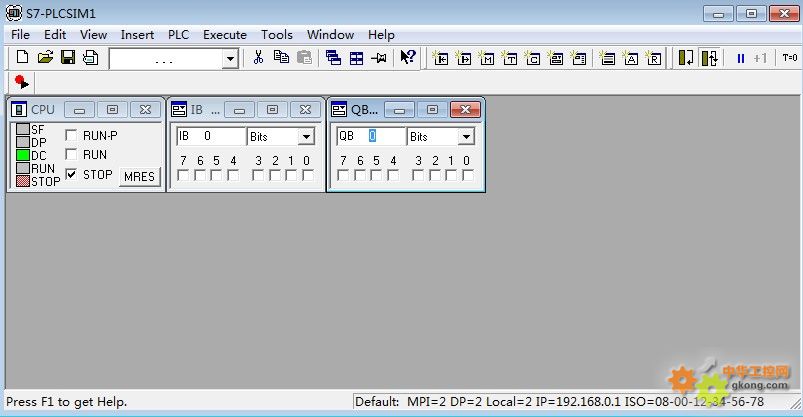
Task: Open the QB window Bits format dropdown
Action: pos(466,137)
